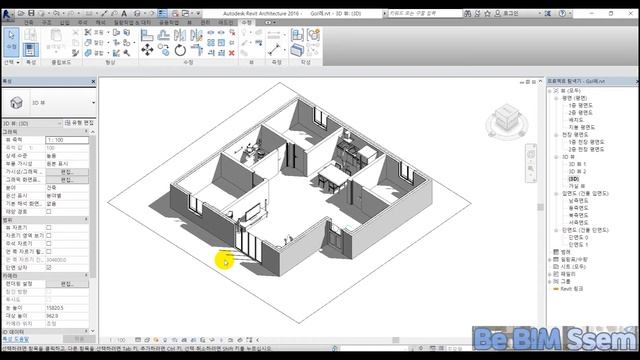640x360 pixels.
Task: Select Trim/Extend to Corner tool
Action: pyautogui.click(x=196, y=50)
